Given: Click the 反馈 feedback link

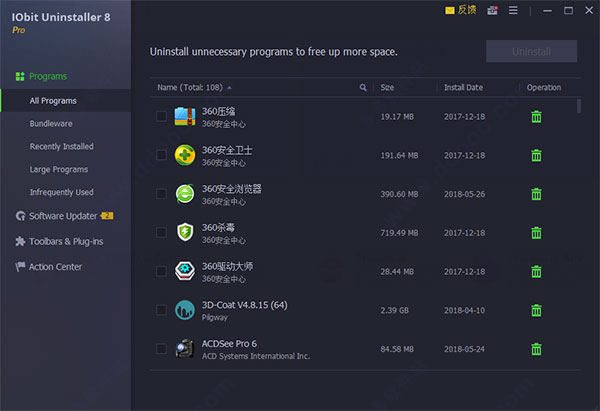Looking at the screenshot, I should (x=467, y=10).
